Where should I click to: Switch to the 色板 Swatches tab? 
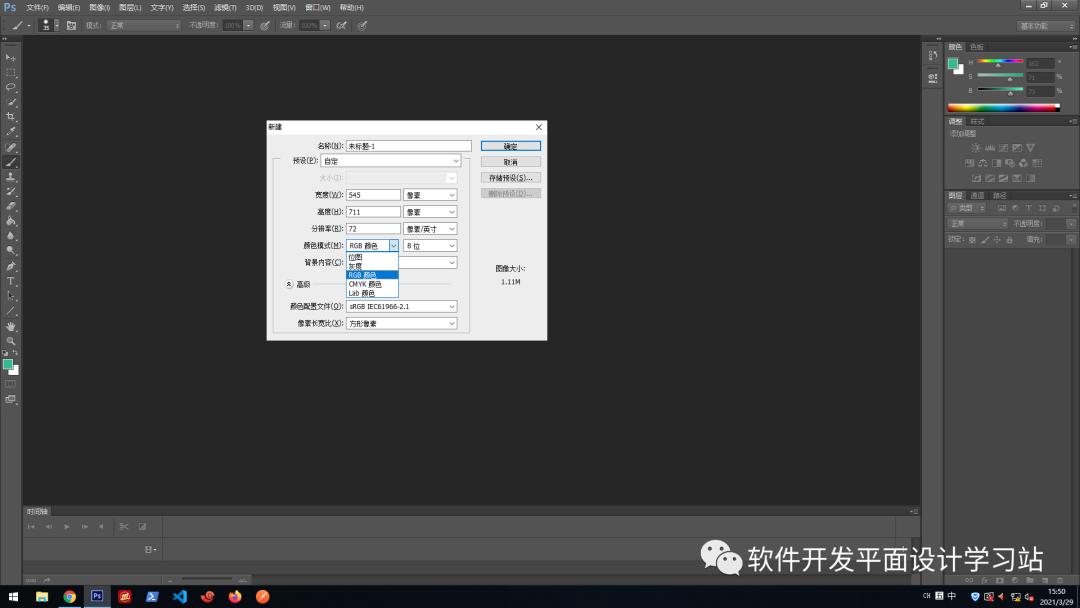coord(978,46)
